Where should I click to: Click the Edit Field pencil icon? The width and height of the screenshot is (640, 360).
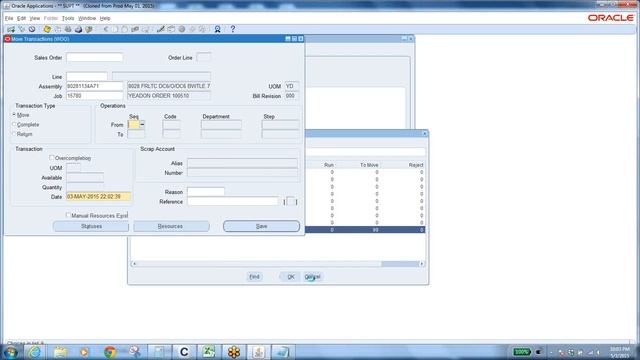[160, 29]
